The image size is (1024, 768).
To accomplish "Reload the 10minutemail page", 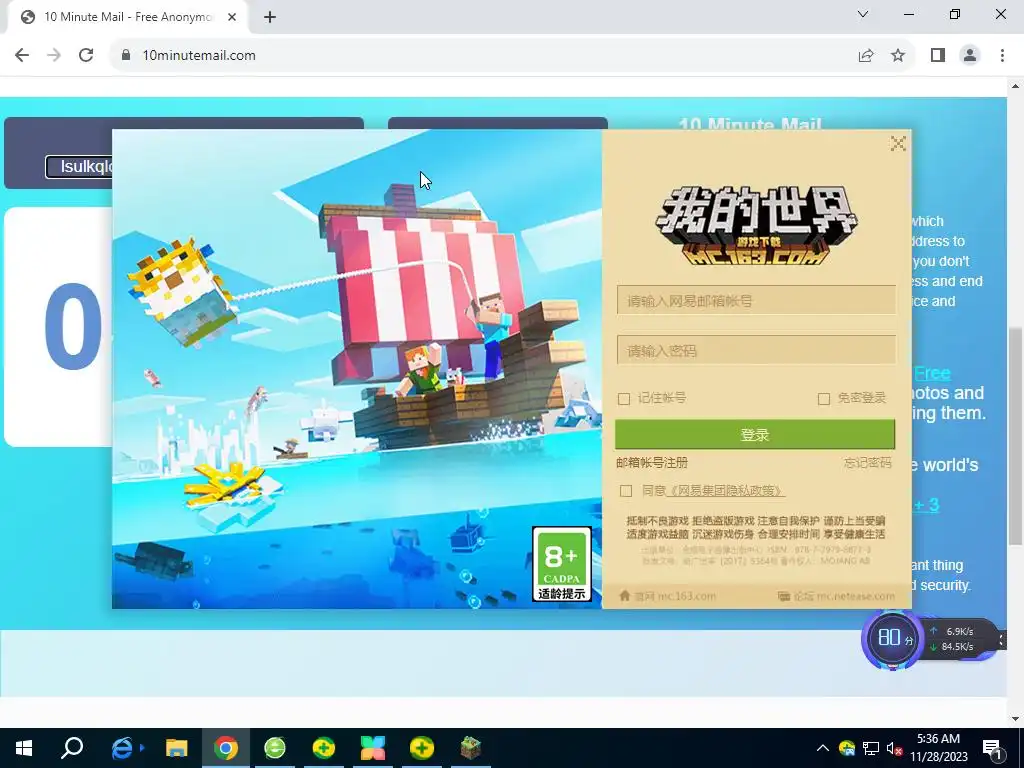I will coord(86,55).
